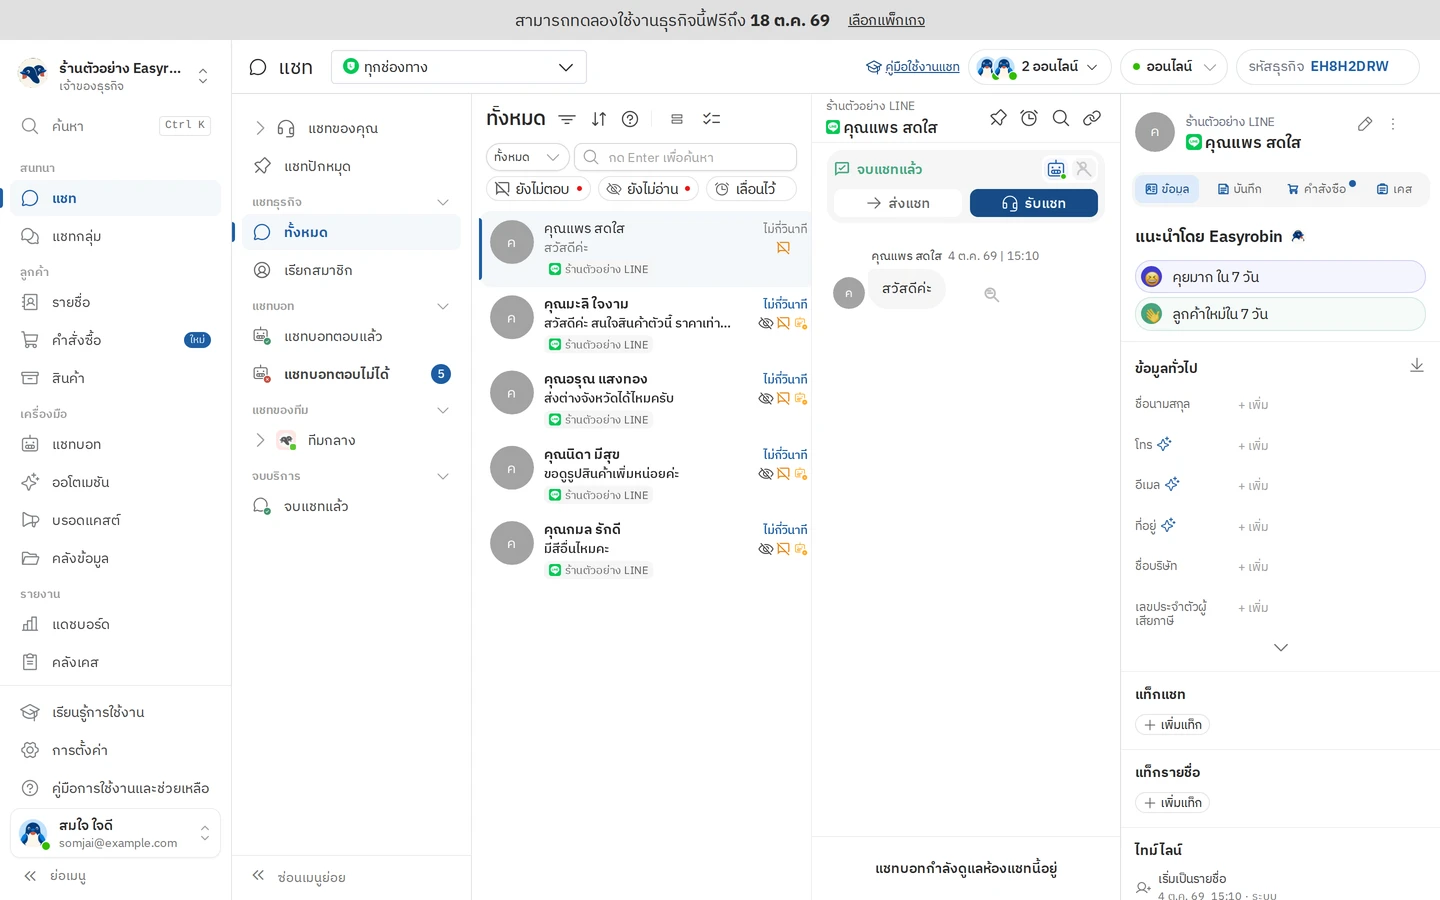Open แชทกลุ่ม in the sidebar
The height and width of the screenshot is (900, 1440).
click(116, 237)
